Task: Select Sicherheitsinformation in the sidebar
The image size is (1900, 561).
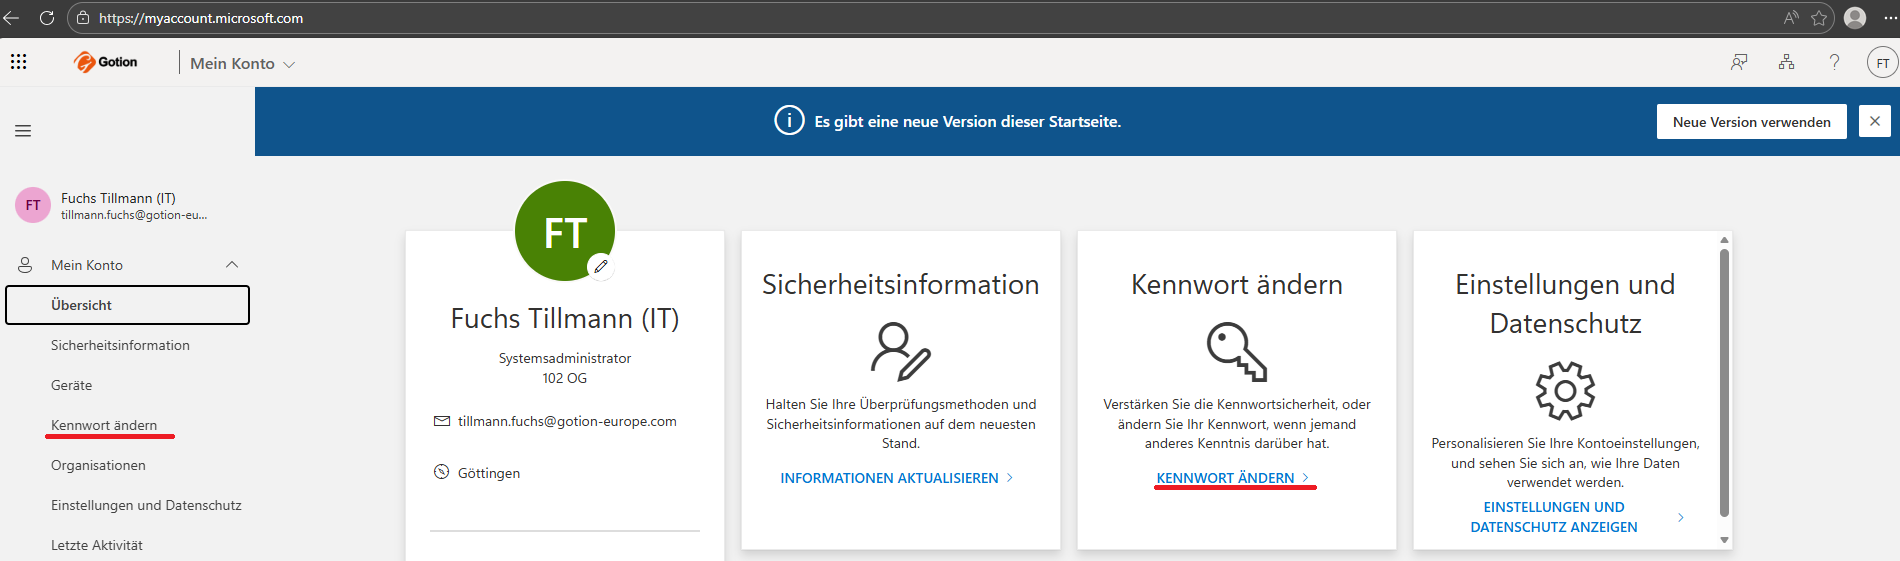Action: click(120, 345)
